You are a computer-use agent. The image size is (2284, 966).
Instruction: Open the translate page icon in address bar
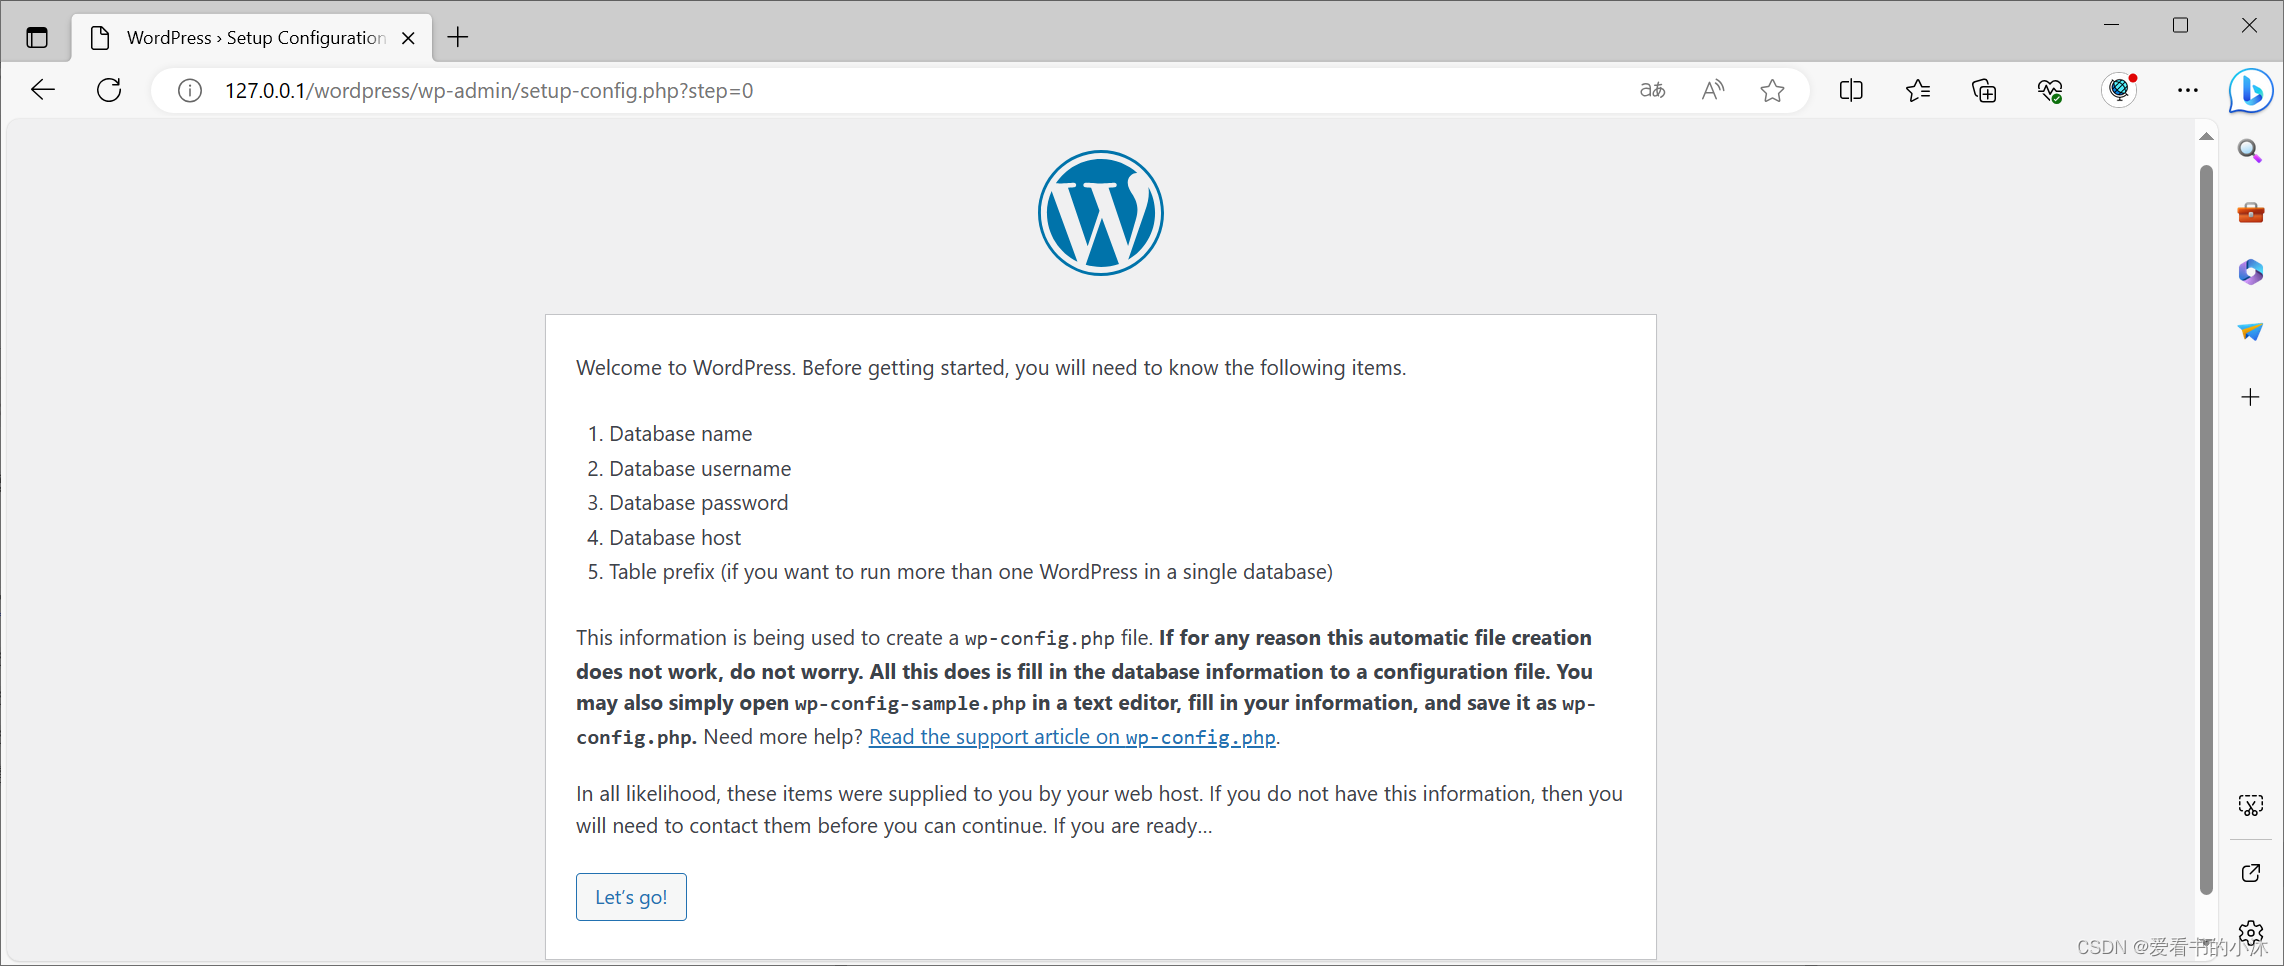coord(1652,91)
